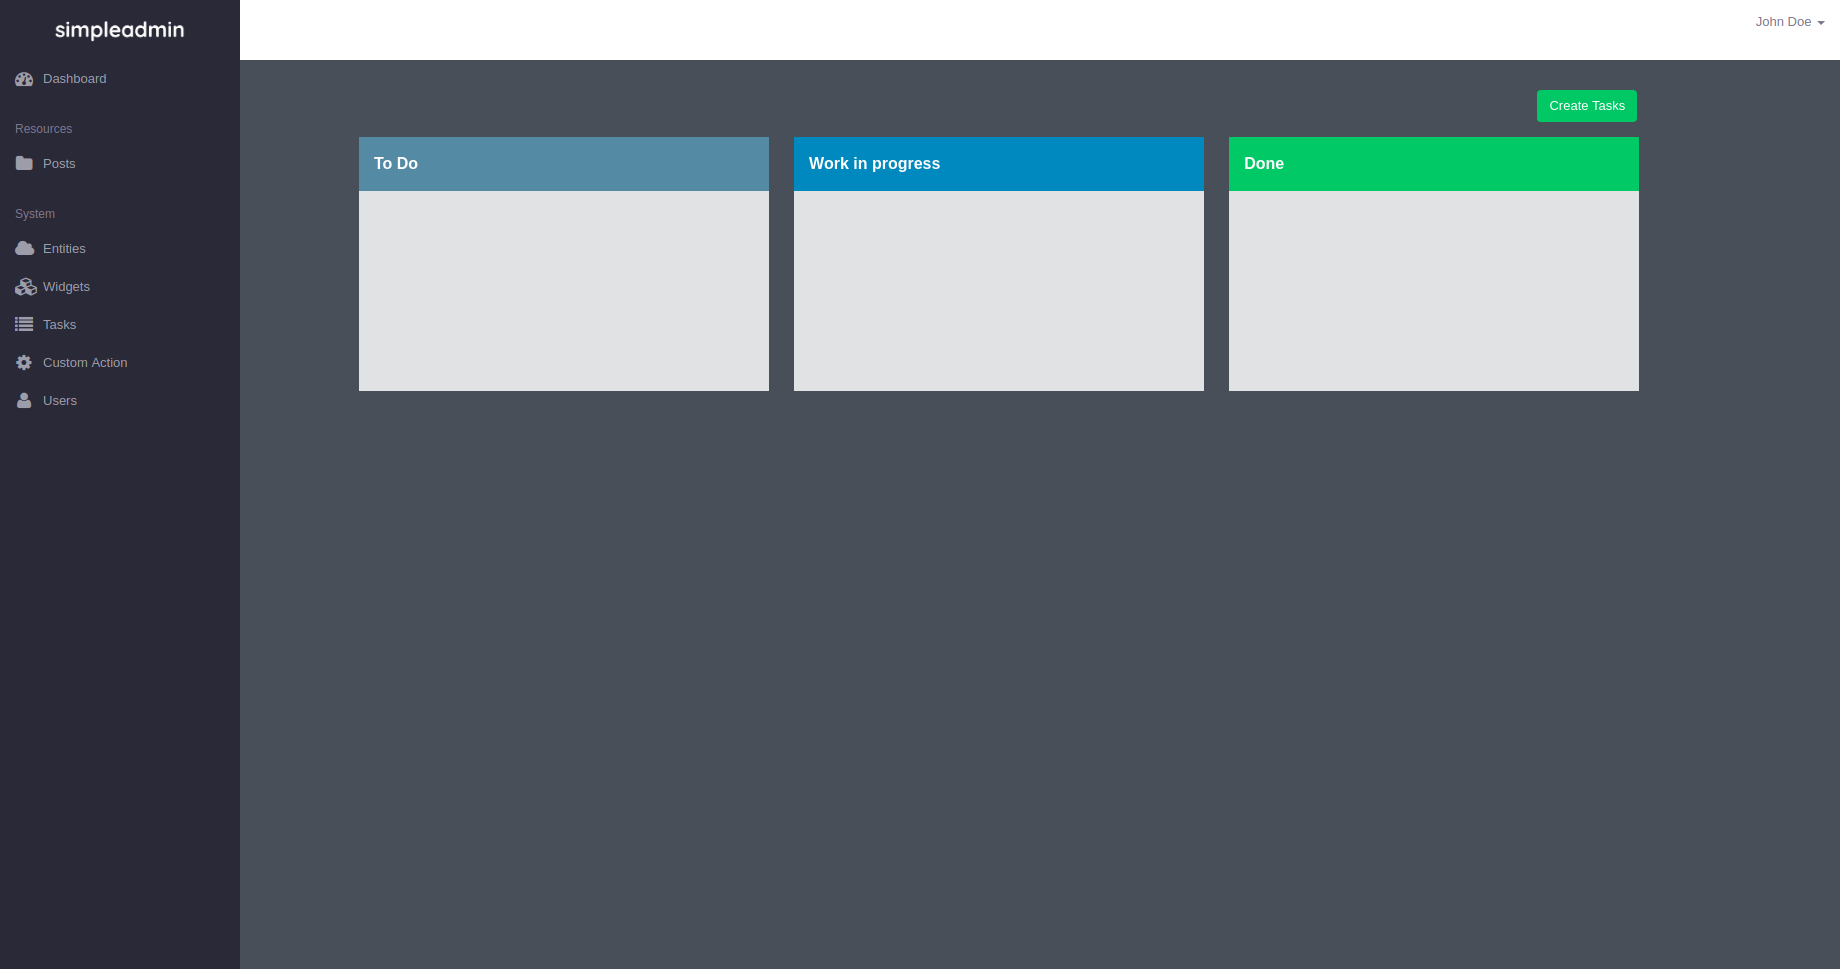The width and height of the screenshot is (1840, 969).
Task: Expand the user menu caret
Action: tap(1823, 22)
